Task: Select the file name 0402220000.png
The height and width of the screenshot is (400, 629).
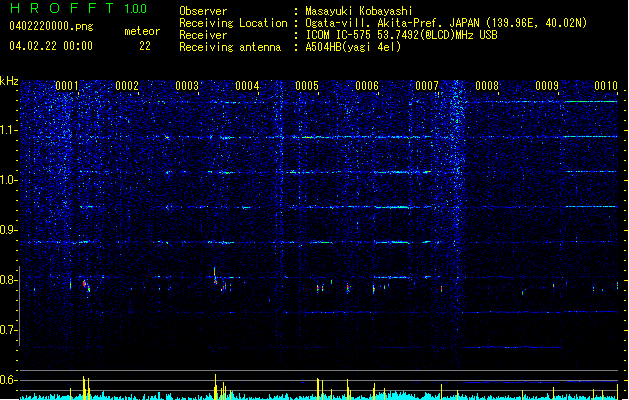Action: (51, 26)
